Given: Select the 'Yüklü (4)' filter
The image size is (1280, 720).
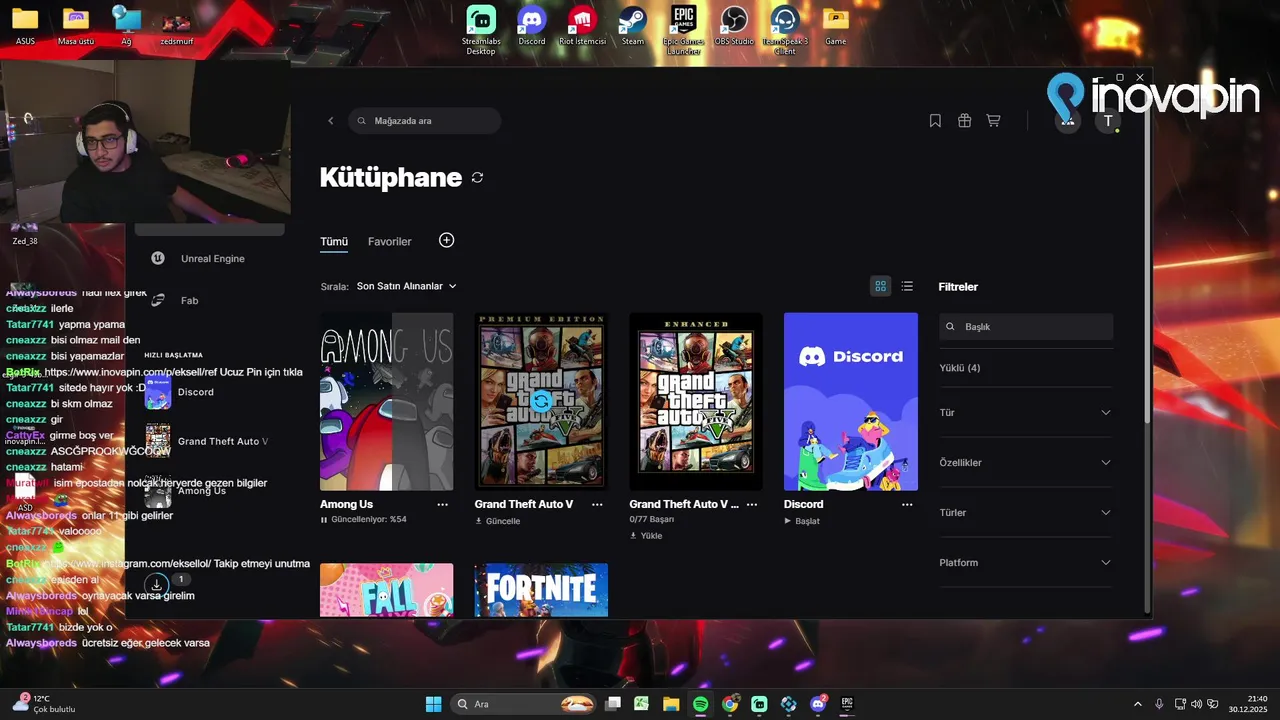Looking at the screenshot, I should coord(960,368).
